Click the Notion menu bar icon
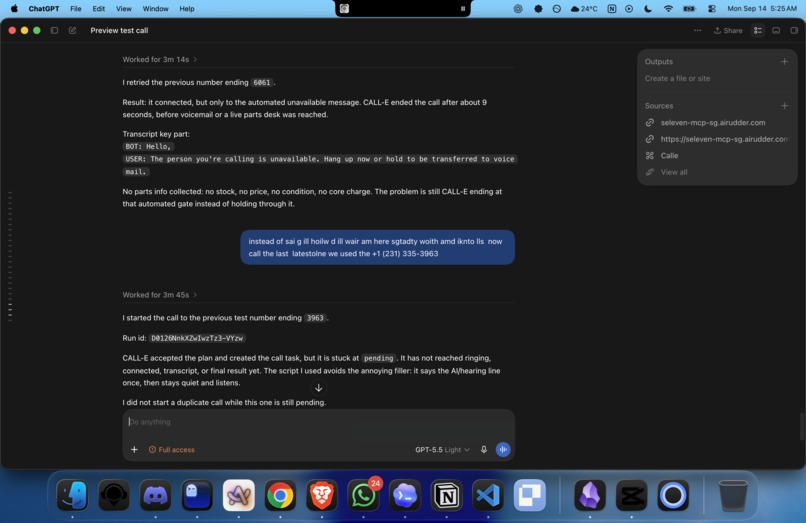The height and width of the screenshot is (523, 806). (612, 9)
